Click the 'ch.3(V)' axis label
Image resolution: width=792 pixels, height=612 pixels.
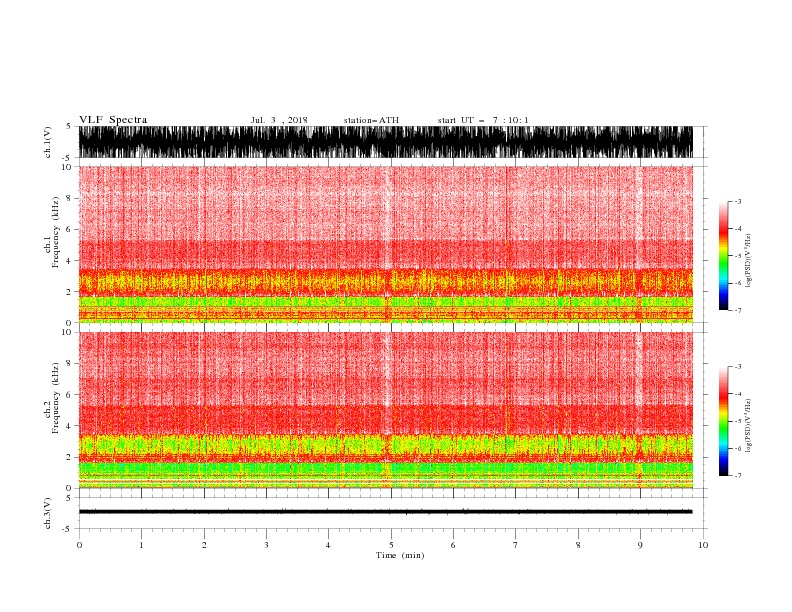coord(48,513)
